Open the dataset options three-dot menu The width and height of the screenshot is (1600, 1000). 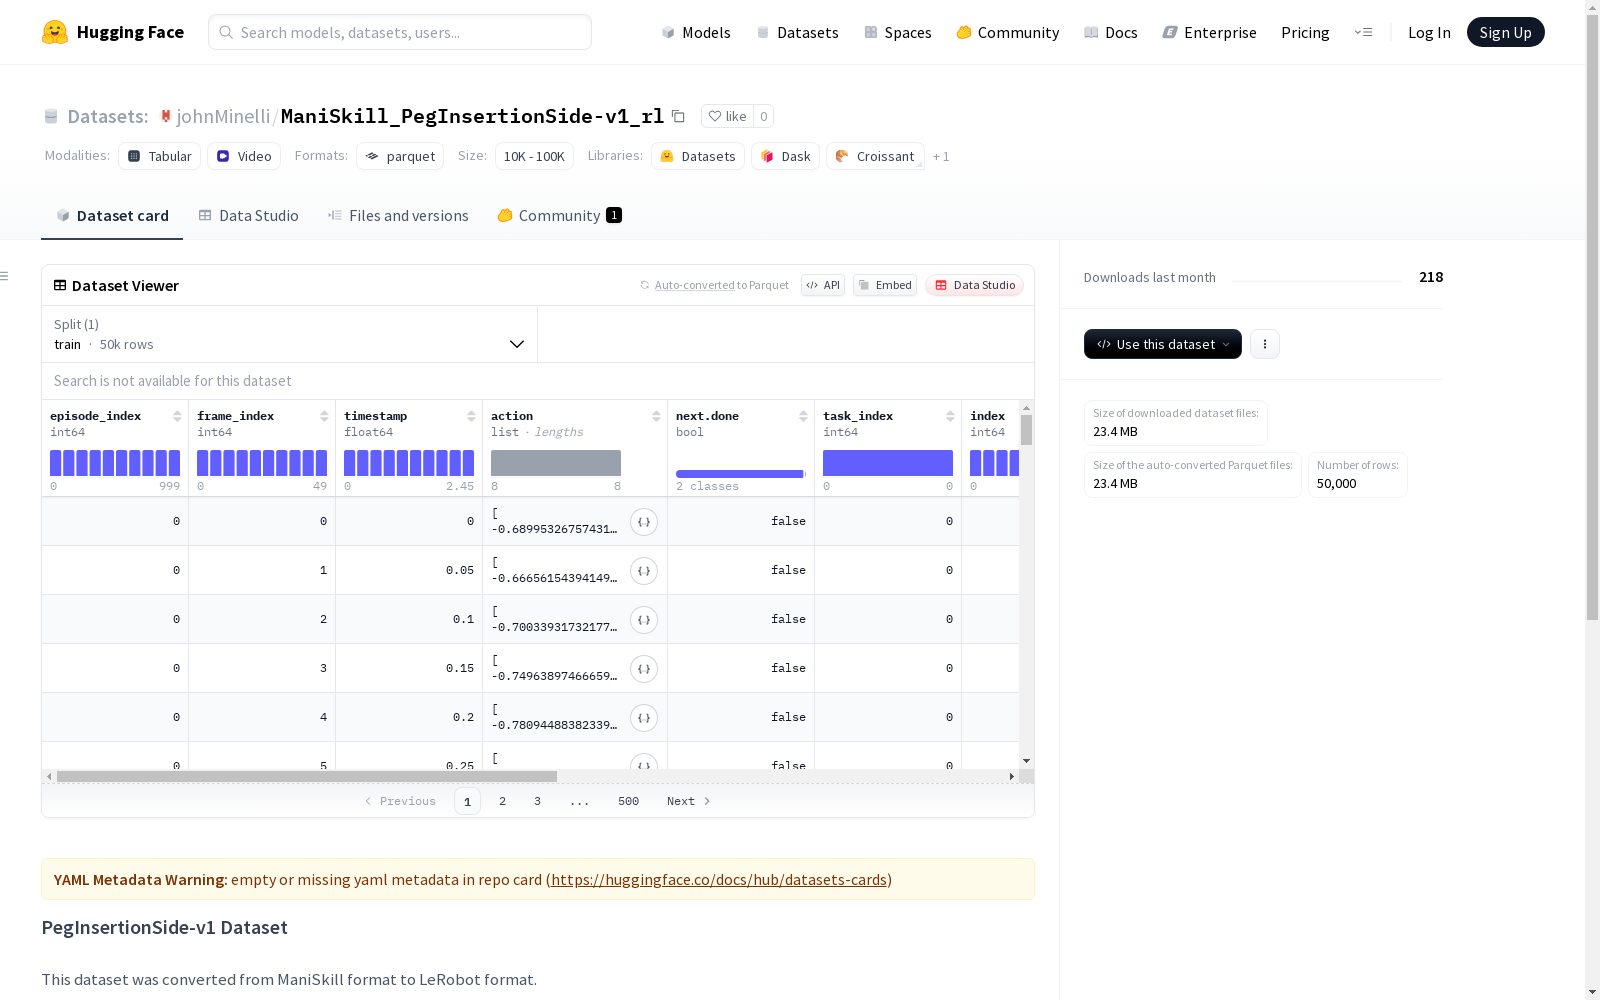[1265, 344]
